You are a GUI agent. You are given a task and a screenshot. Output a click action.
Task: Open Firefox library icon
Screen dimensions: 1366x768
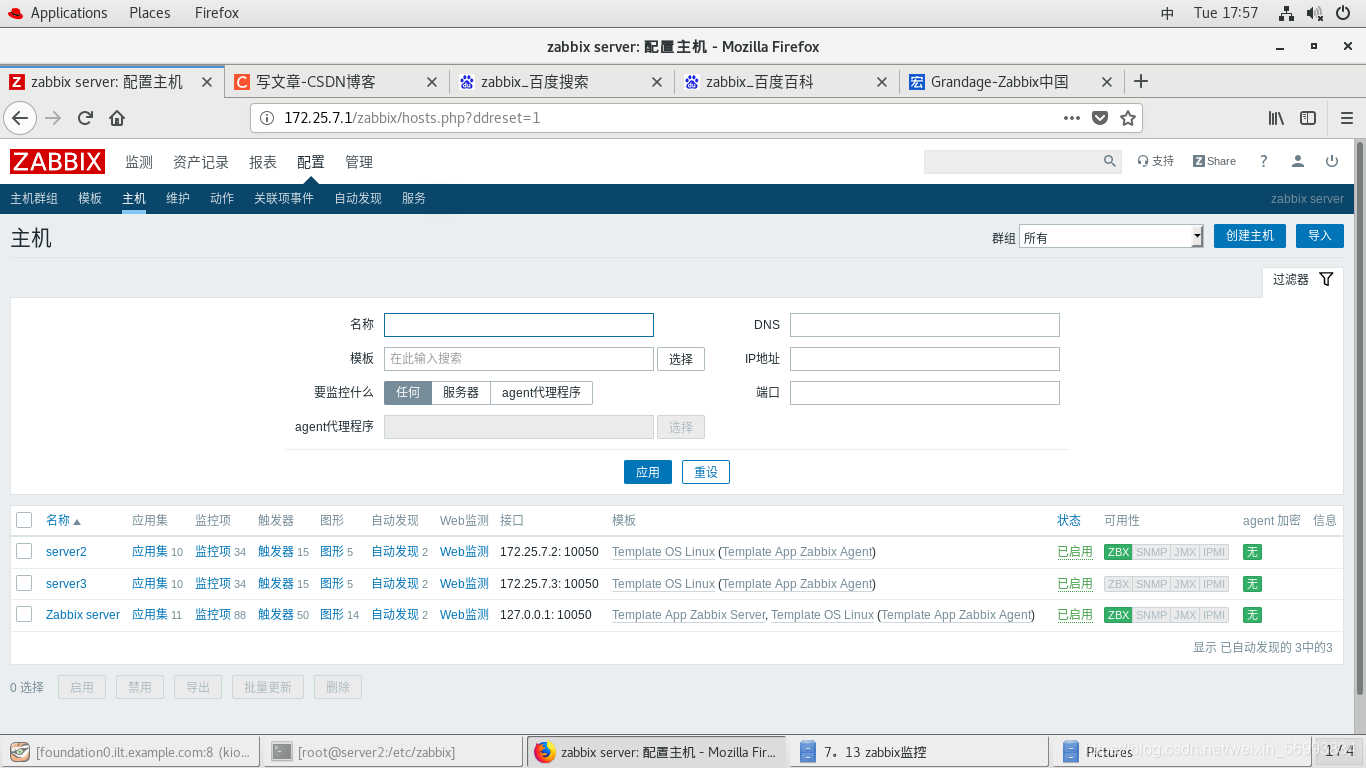[1276, 118]
